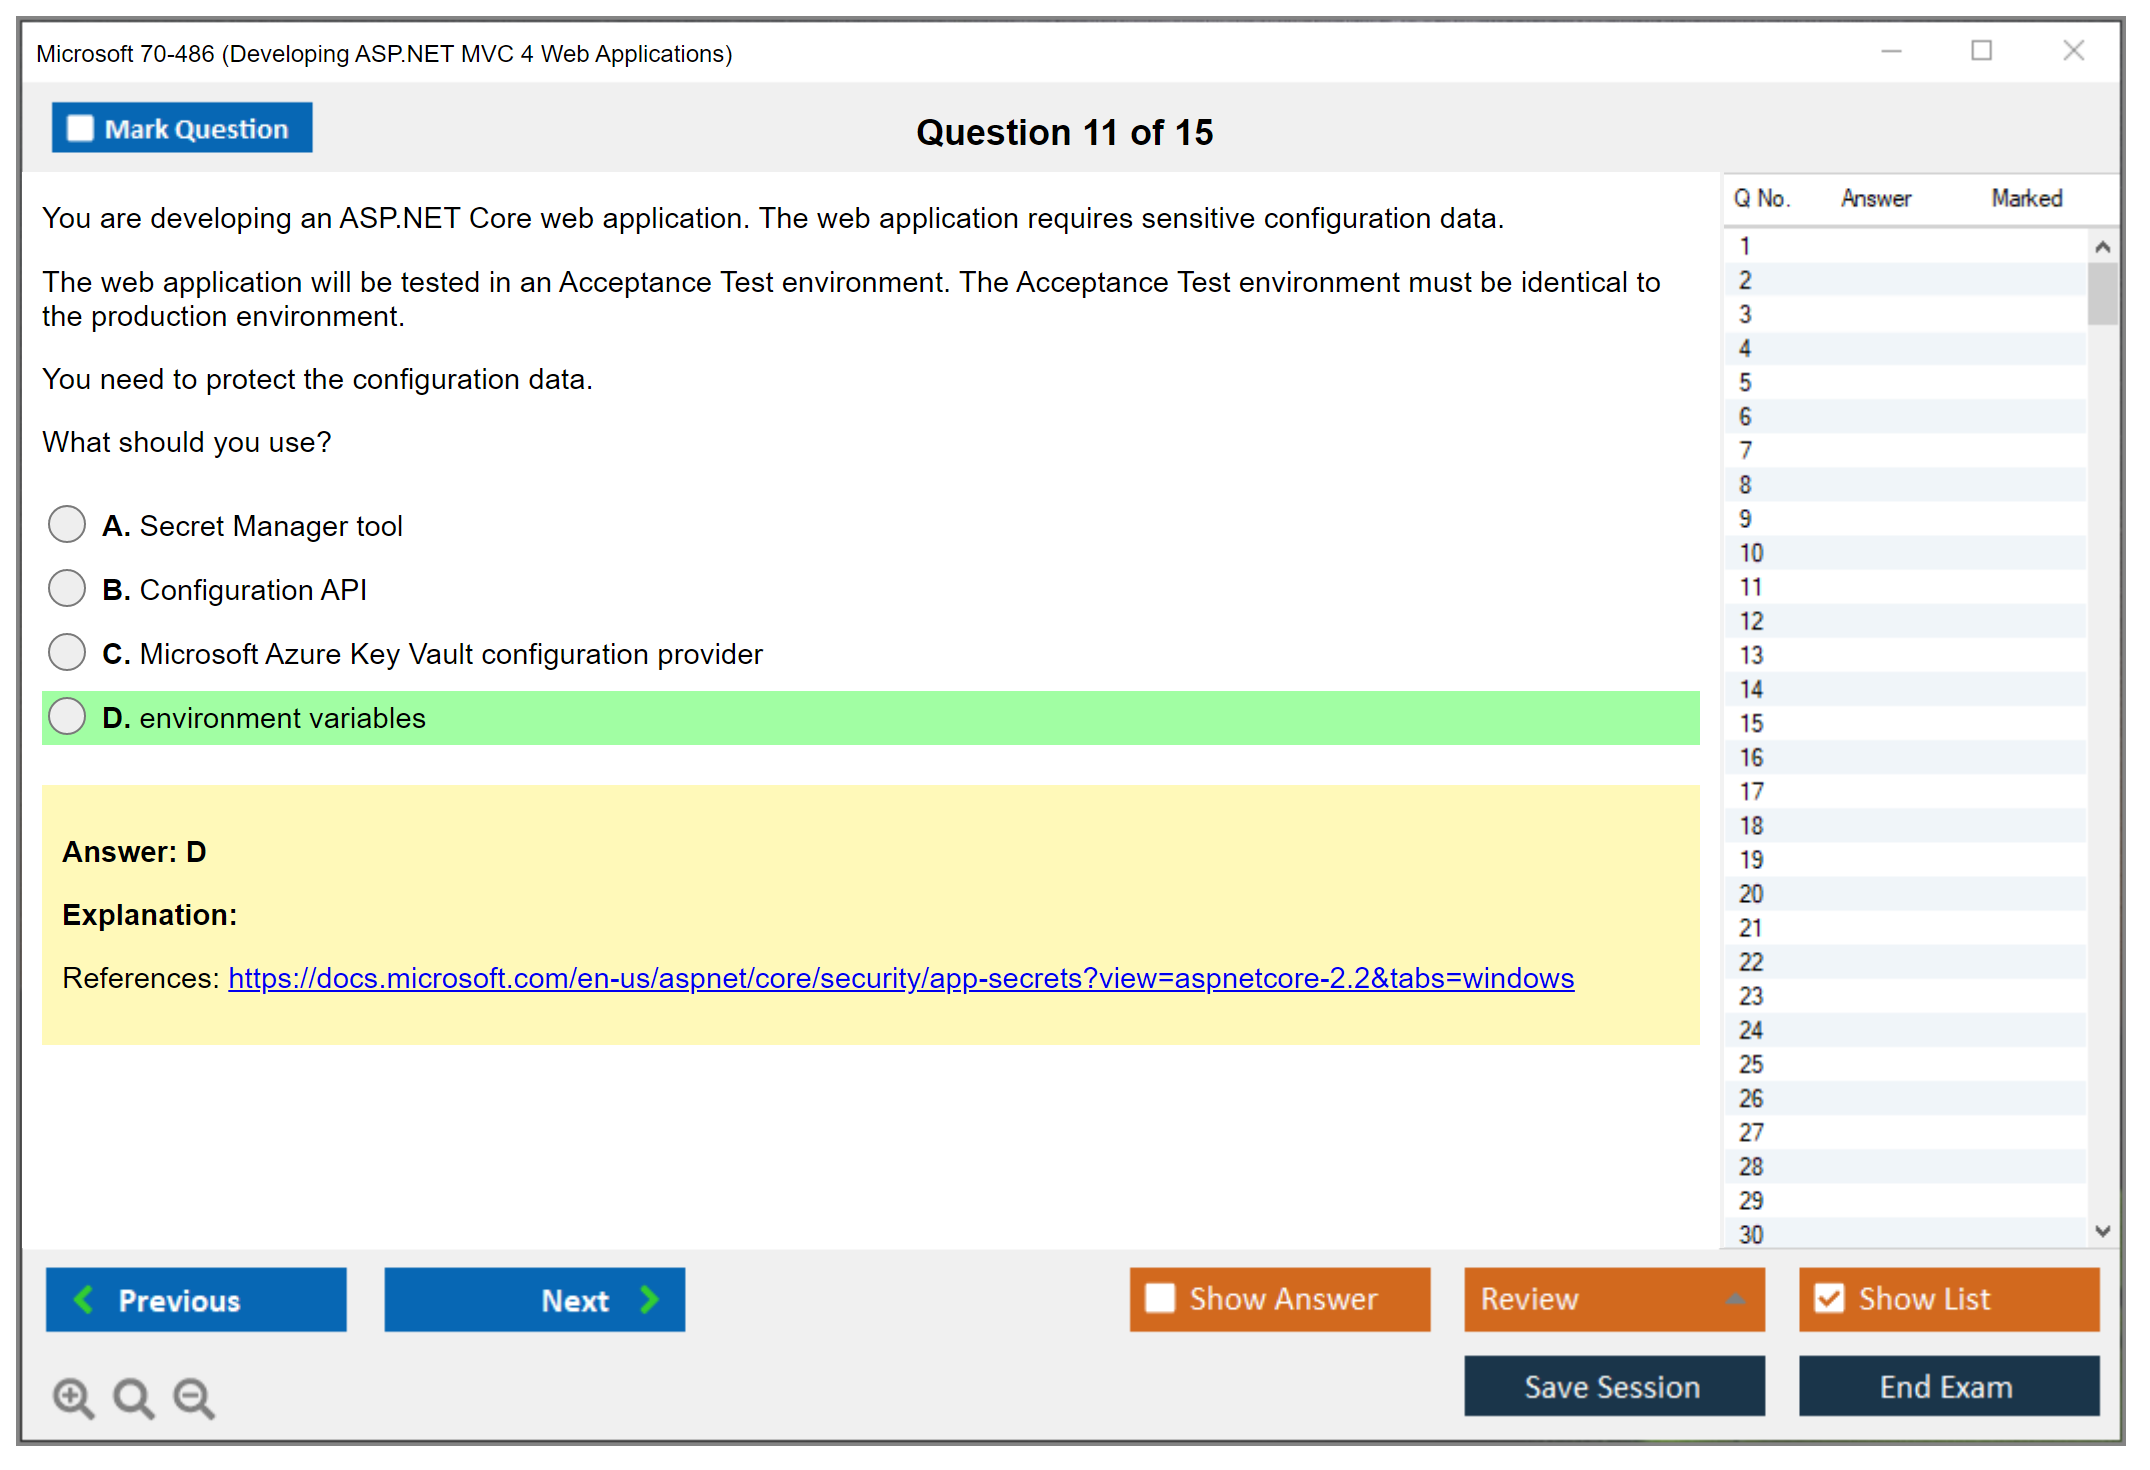Minimize the exam window
This screenshot has height=1470, width=2150.
[1891, 51]
